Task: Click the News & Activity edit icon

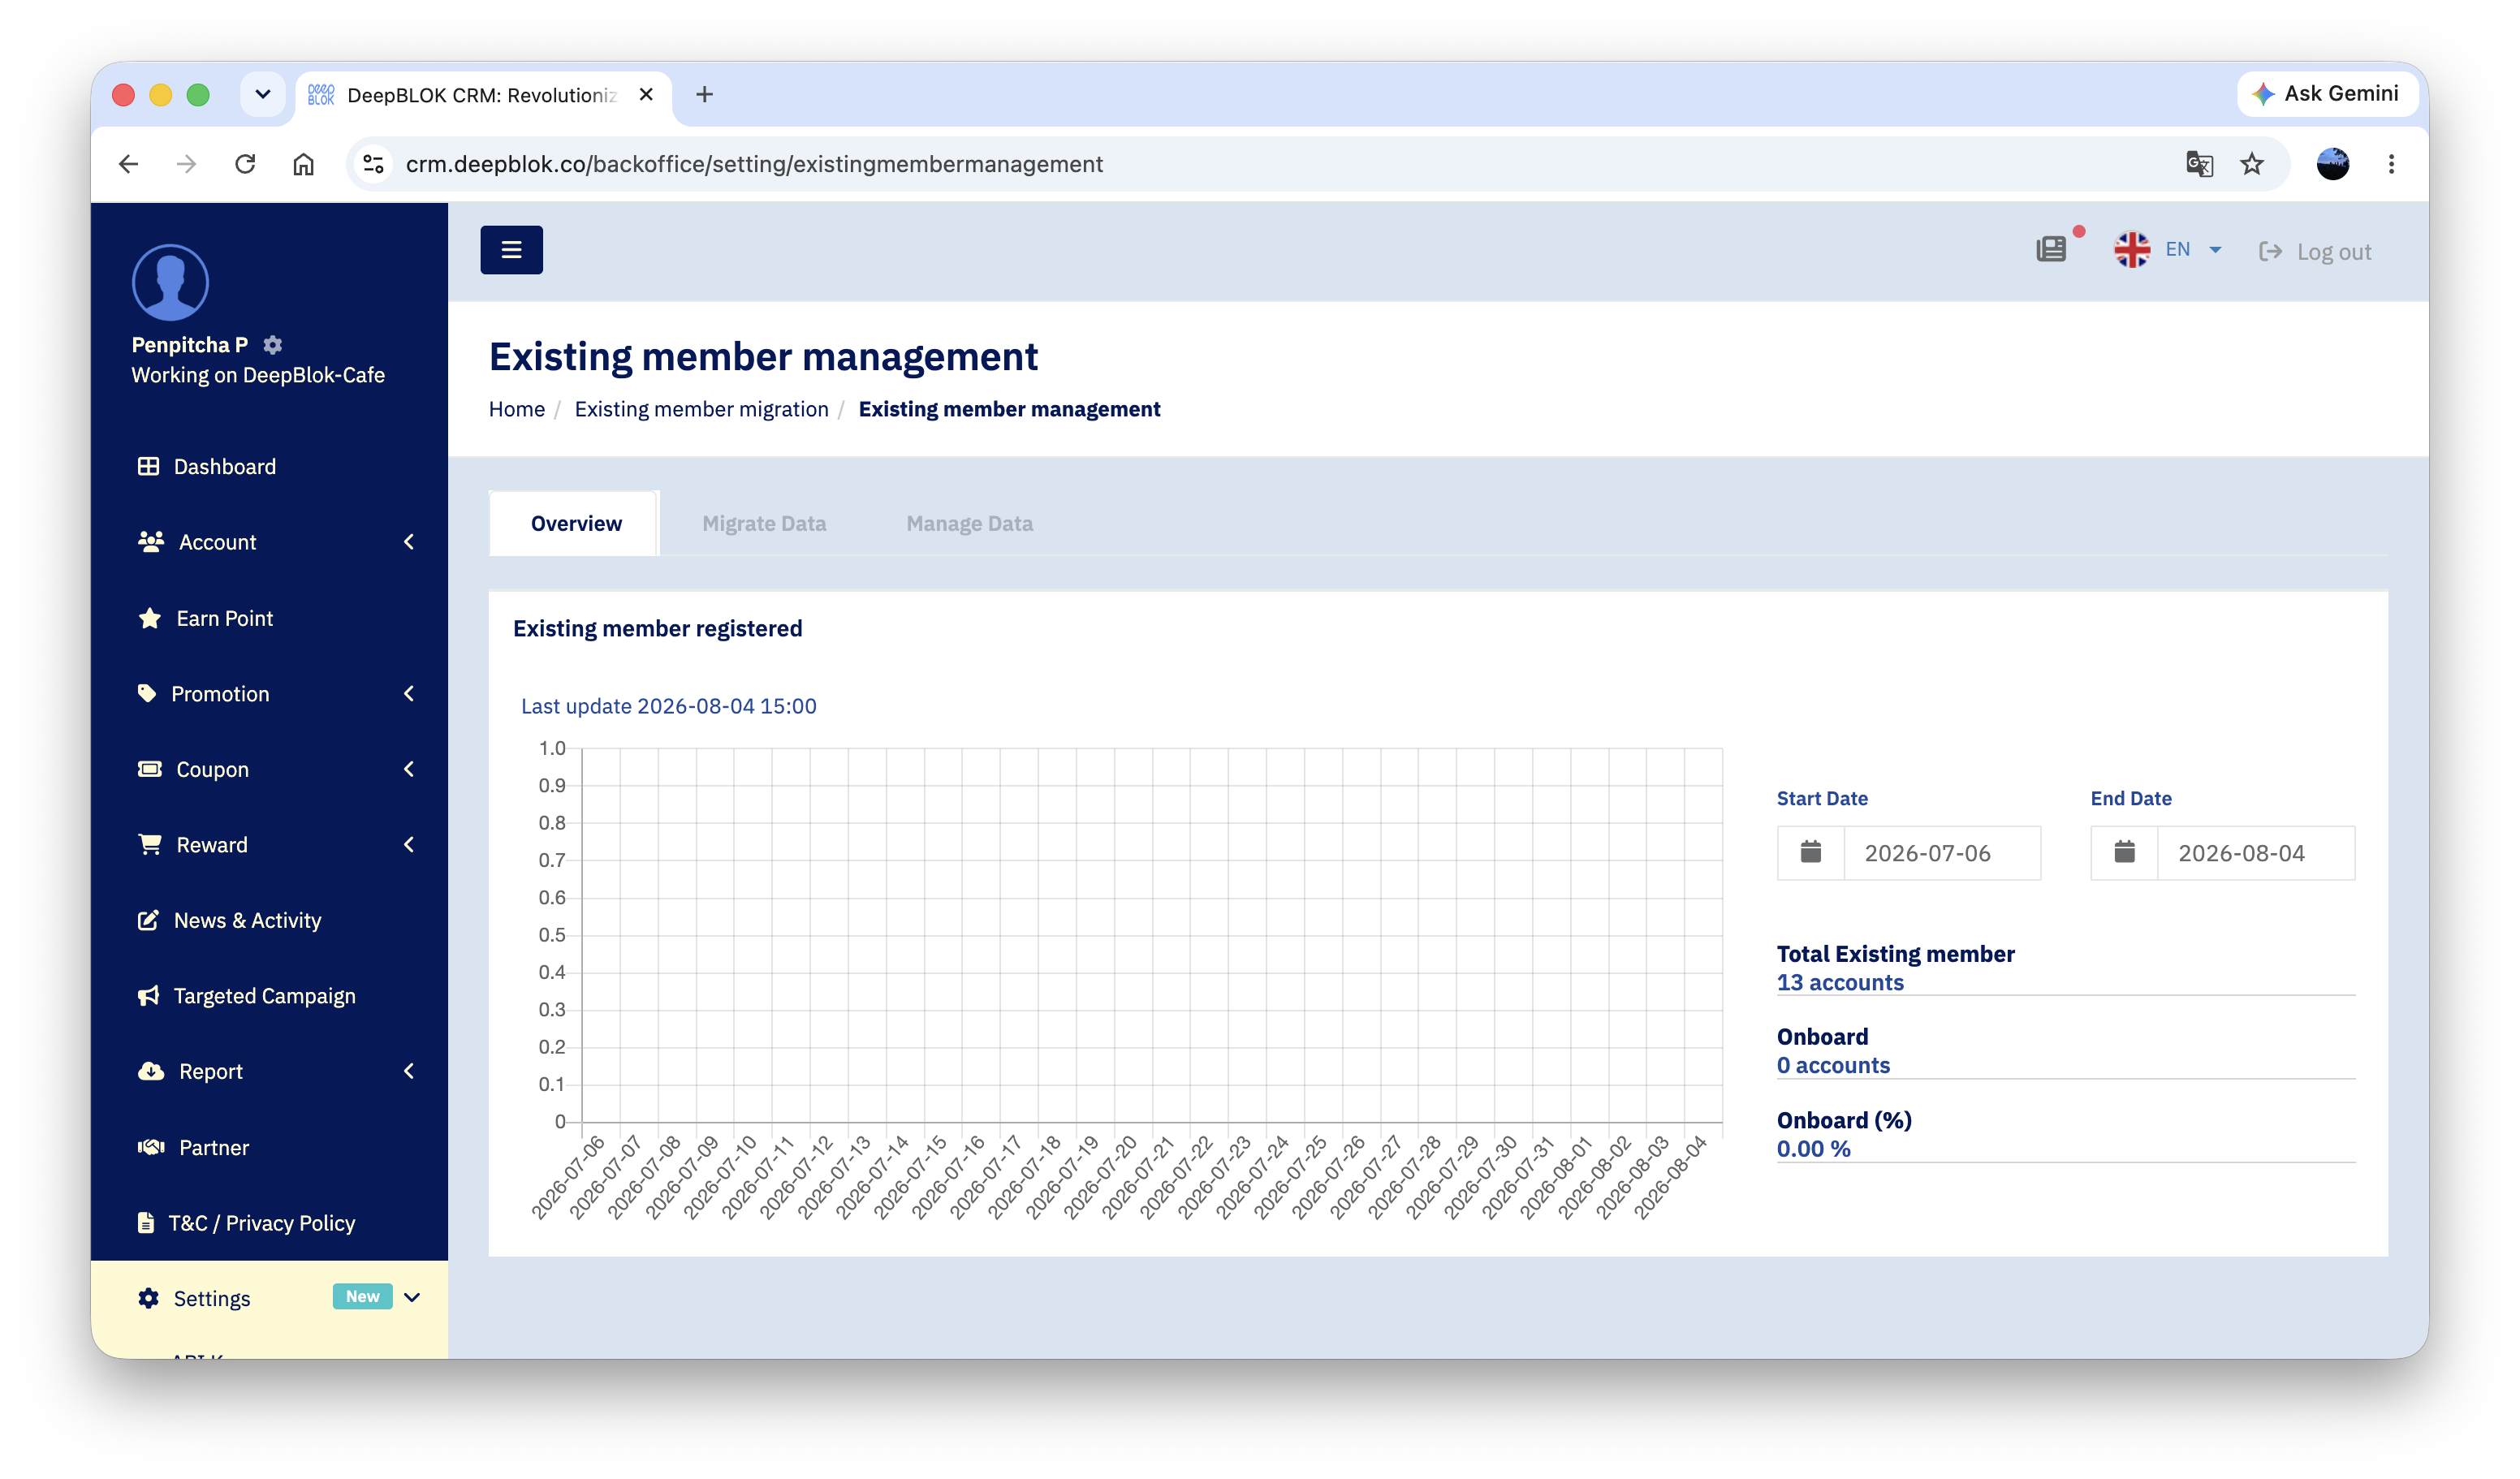Action: pyautogui.click(x=148, y=920)
